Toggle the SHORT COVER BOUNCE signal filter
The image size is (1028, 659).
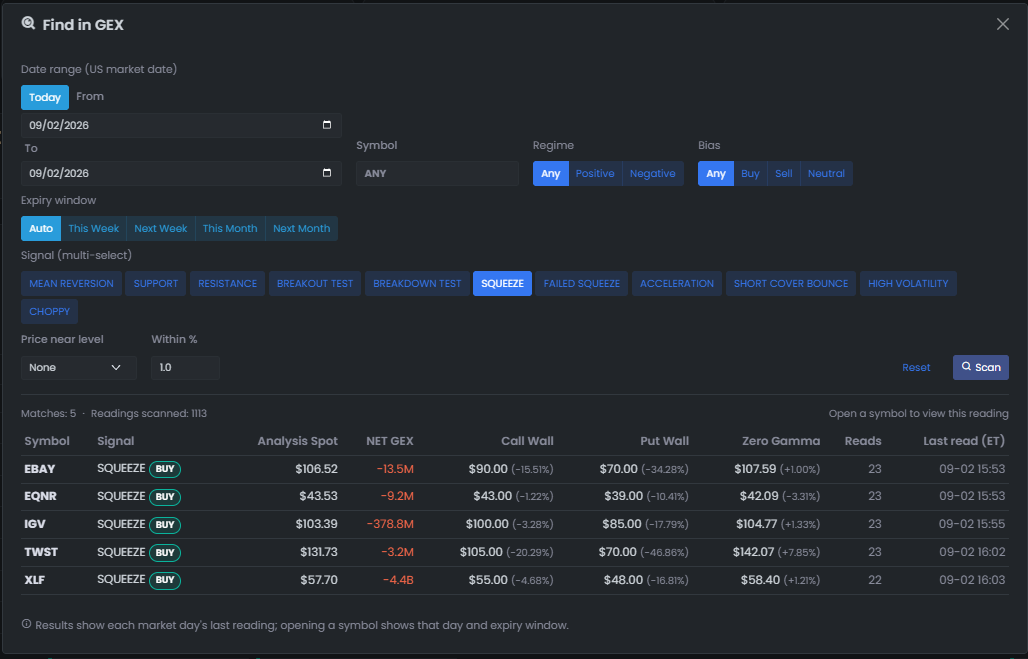click(x=791, y=283)
